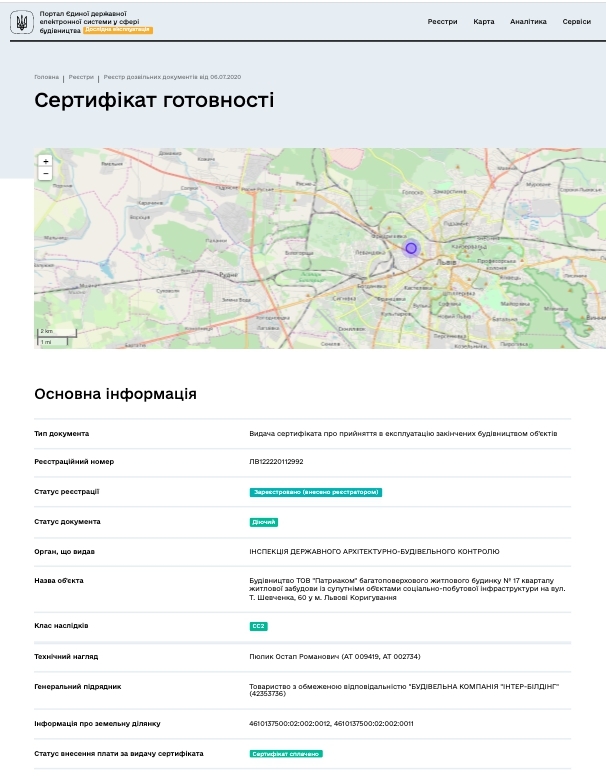606x777 pixels.
Task: Click the Статус реєстрації label
Action: tap(66, 492)
